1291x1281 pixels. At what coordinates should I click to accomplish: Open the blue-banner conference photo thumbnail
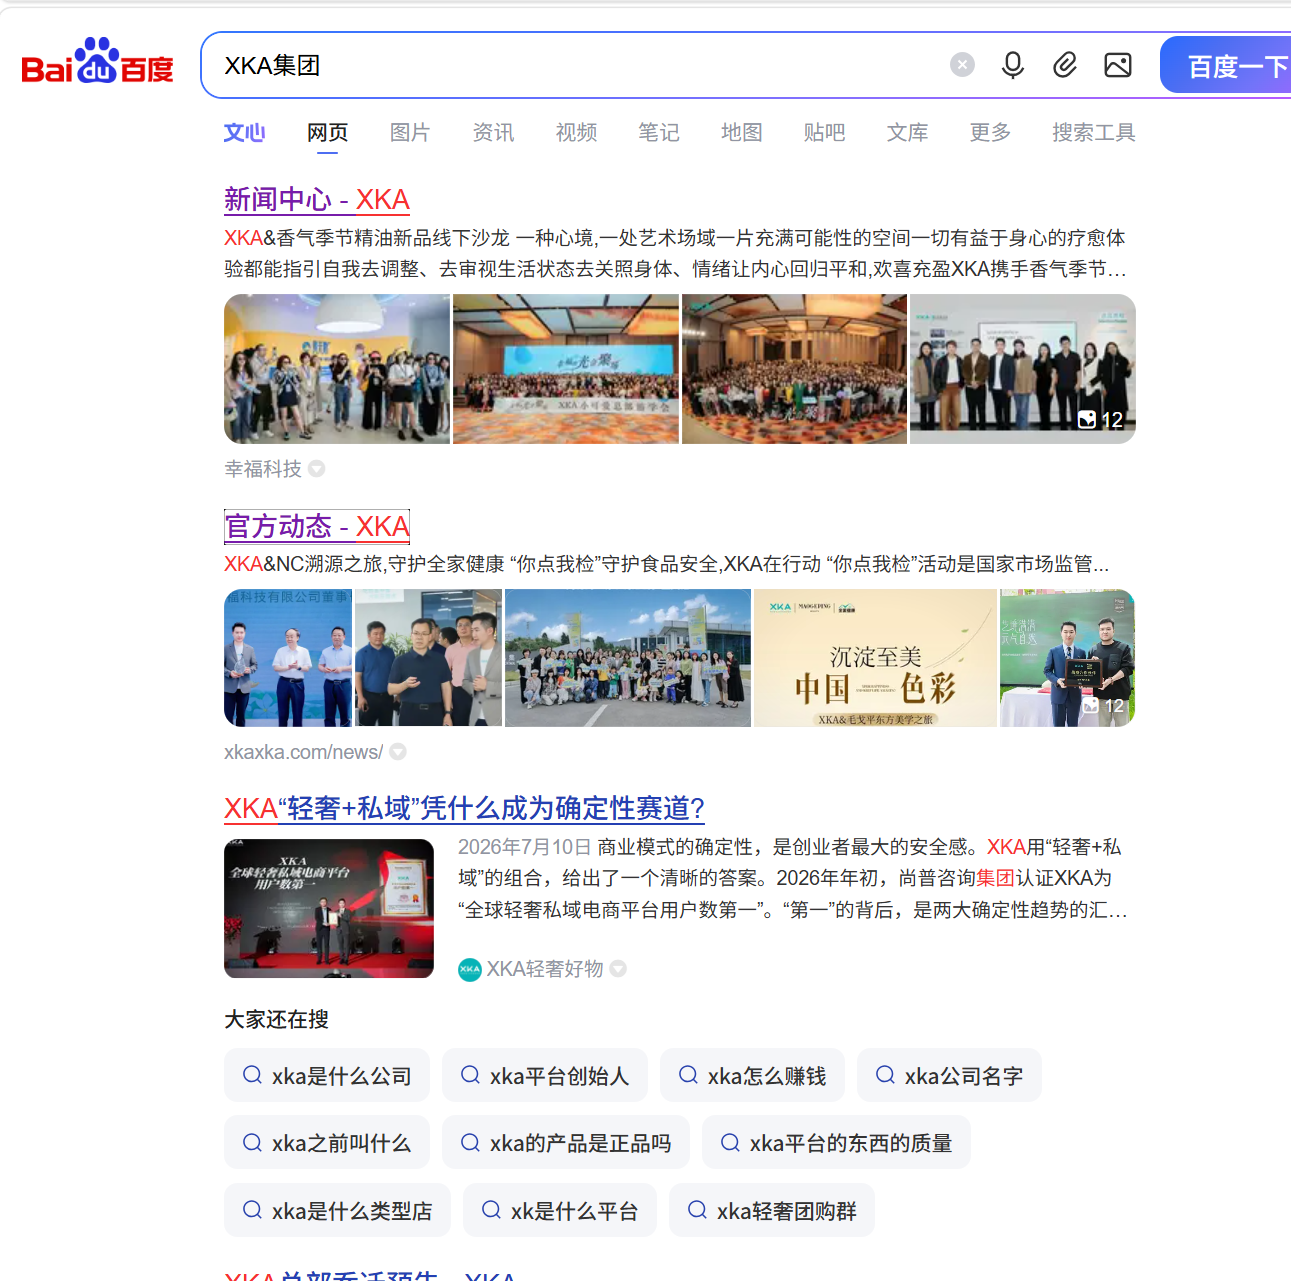(566, 369)
